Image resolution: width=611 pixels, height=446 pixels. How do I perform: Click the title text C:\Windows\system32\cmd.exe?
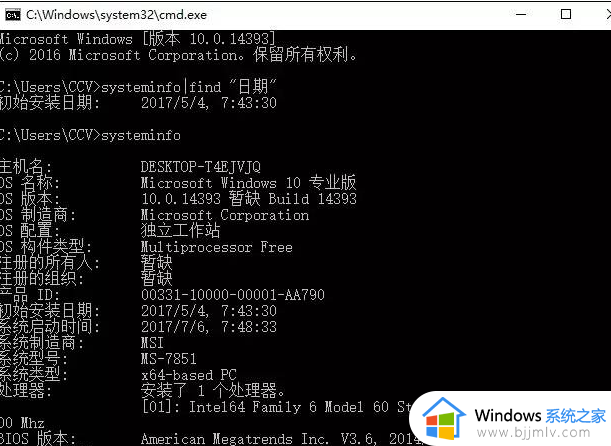[x=117, y=15]
